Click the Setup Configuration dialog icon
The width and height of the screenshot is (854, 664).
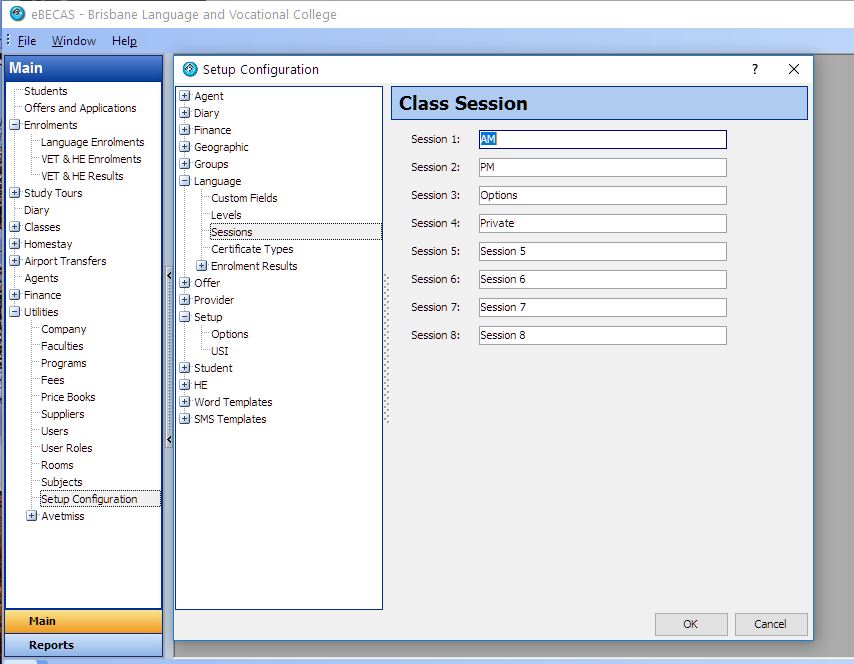point(190,69)
